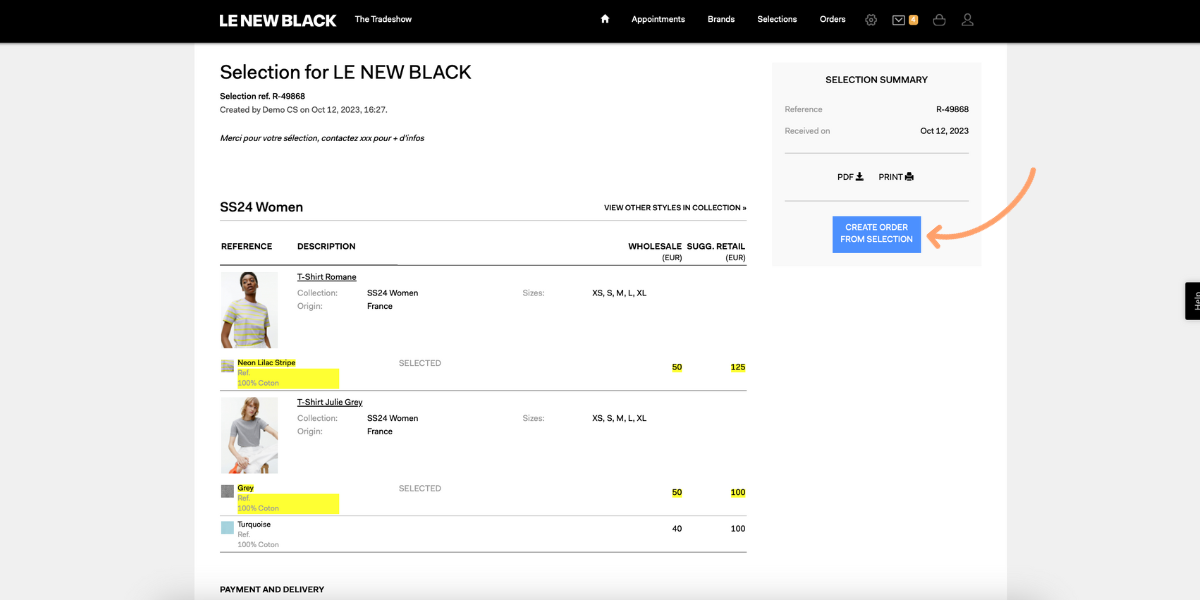Click the Turquoise color swatch

(227, 527)
